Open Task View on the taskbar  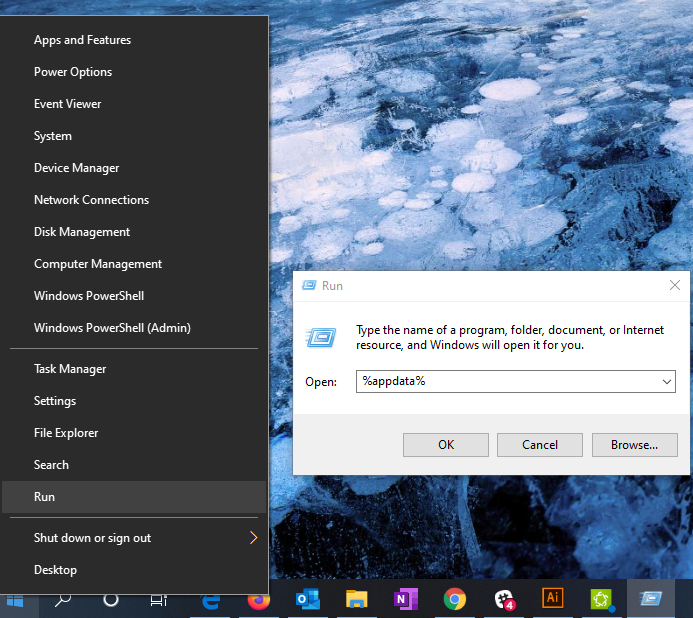pyautogui.click(x=159, y=600)
